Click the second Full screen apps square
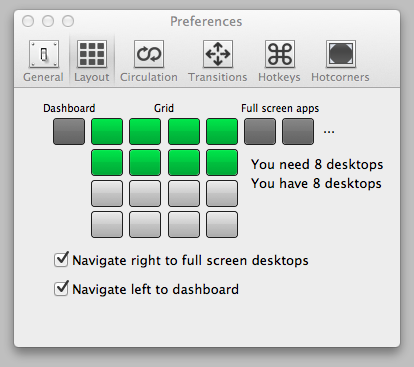This screenshot has width=414, height=367. 298,131
